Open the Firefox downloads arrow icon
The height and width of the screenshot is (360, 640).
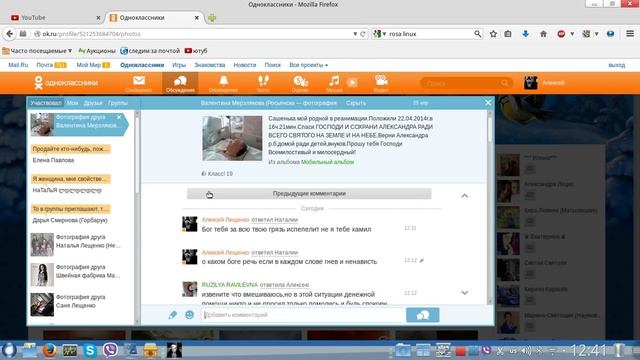pos(525,34)
